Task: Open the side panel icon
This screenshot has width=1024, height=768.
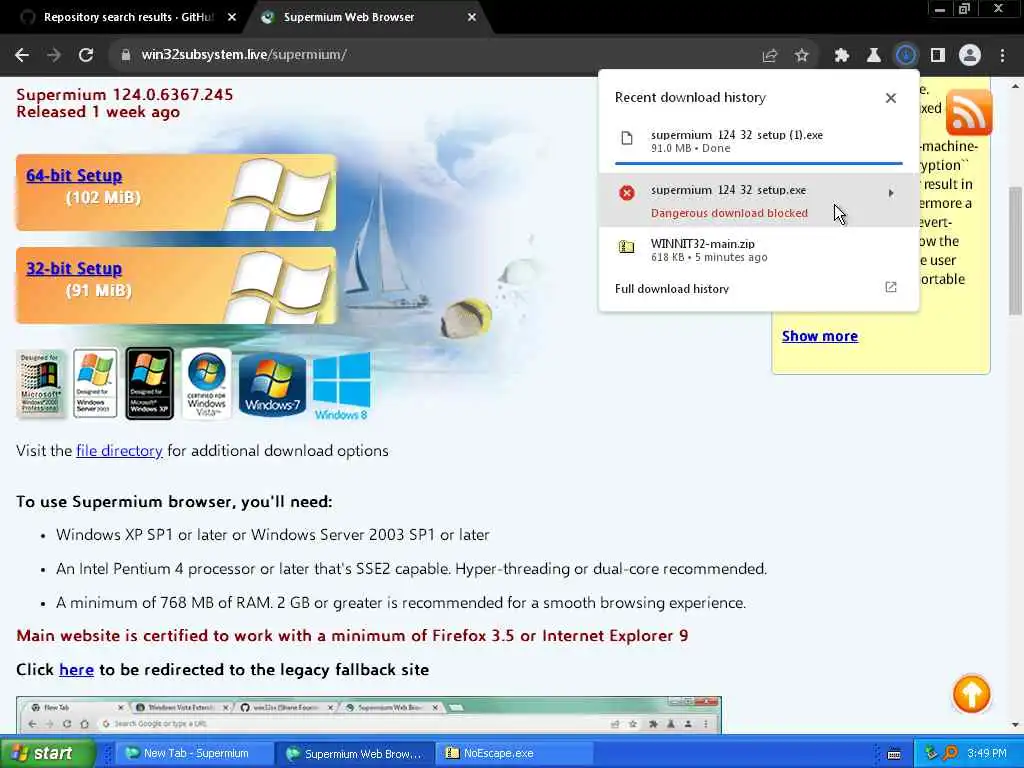Action: [x=937, y=56]
